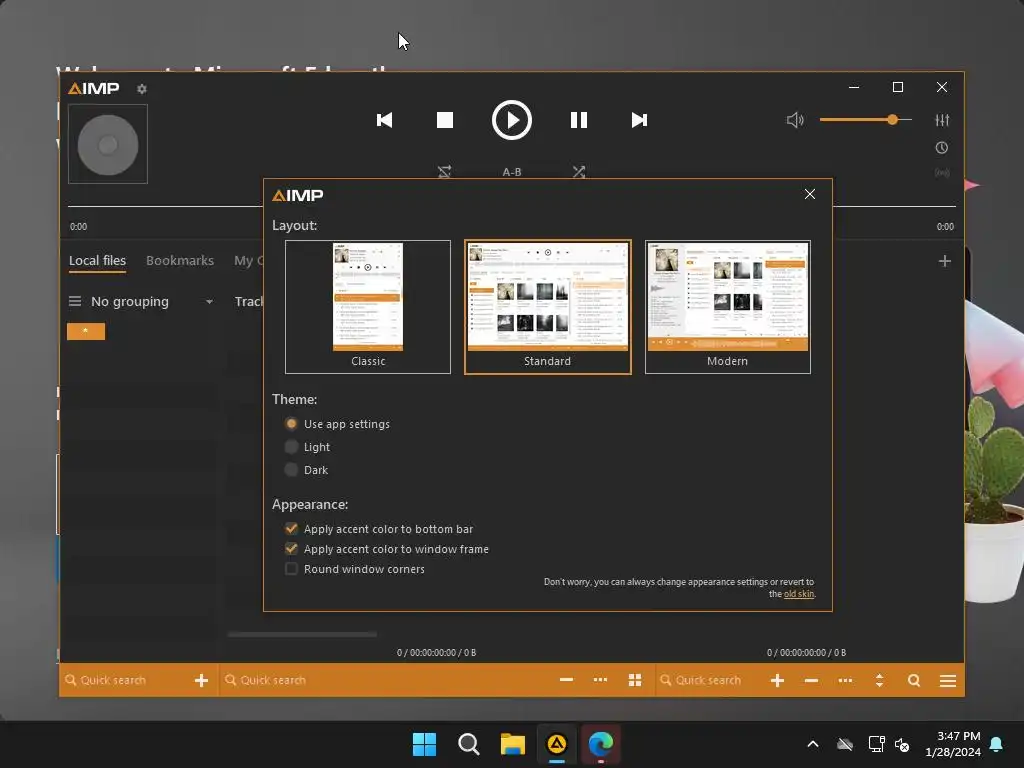This screenshot has width=1024, height=768.
Task: Open grouping list menu icon
Action: pyautogui.click(x=75, y=301)
